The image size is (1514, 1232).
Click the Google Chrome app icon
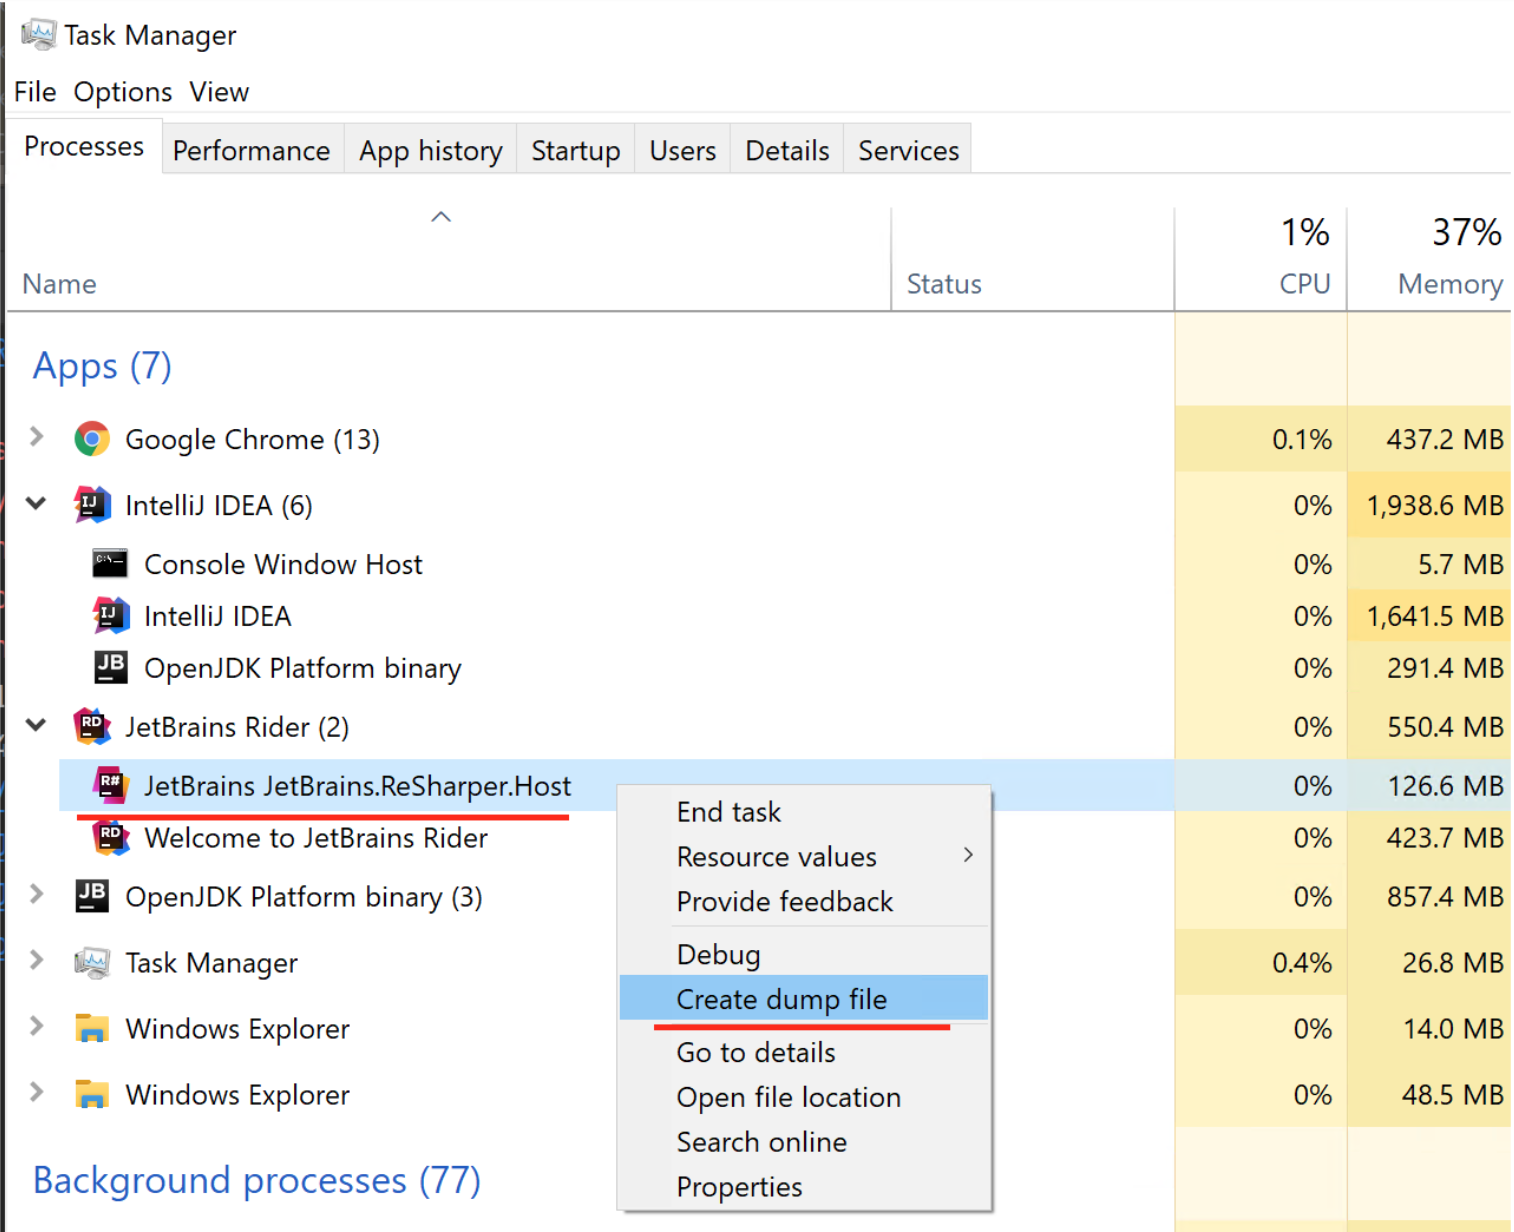(92, 439)
